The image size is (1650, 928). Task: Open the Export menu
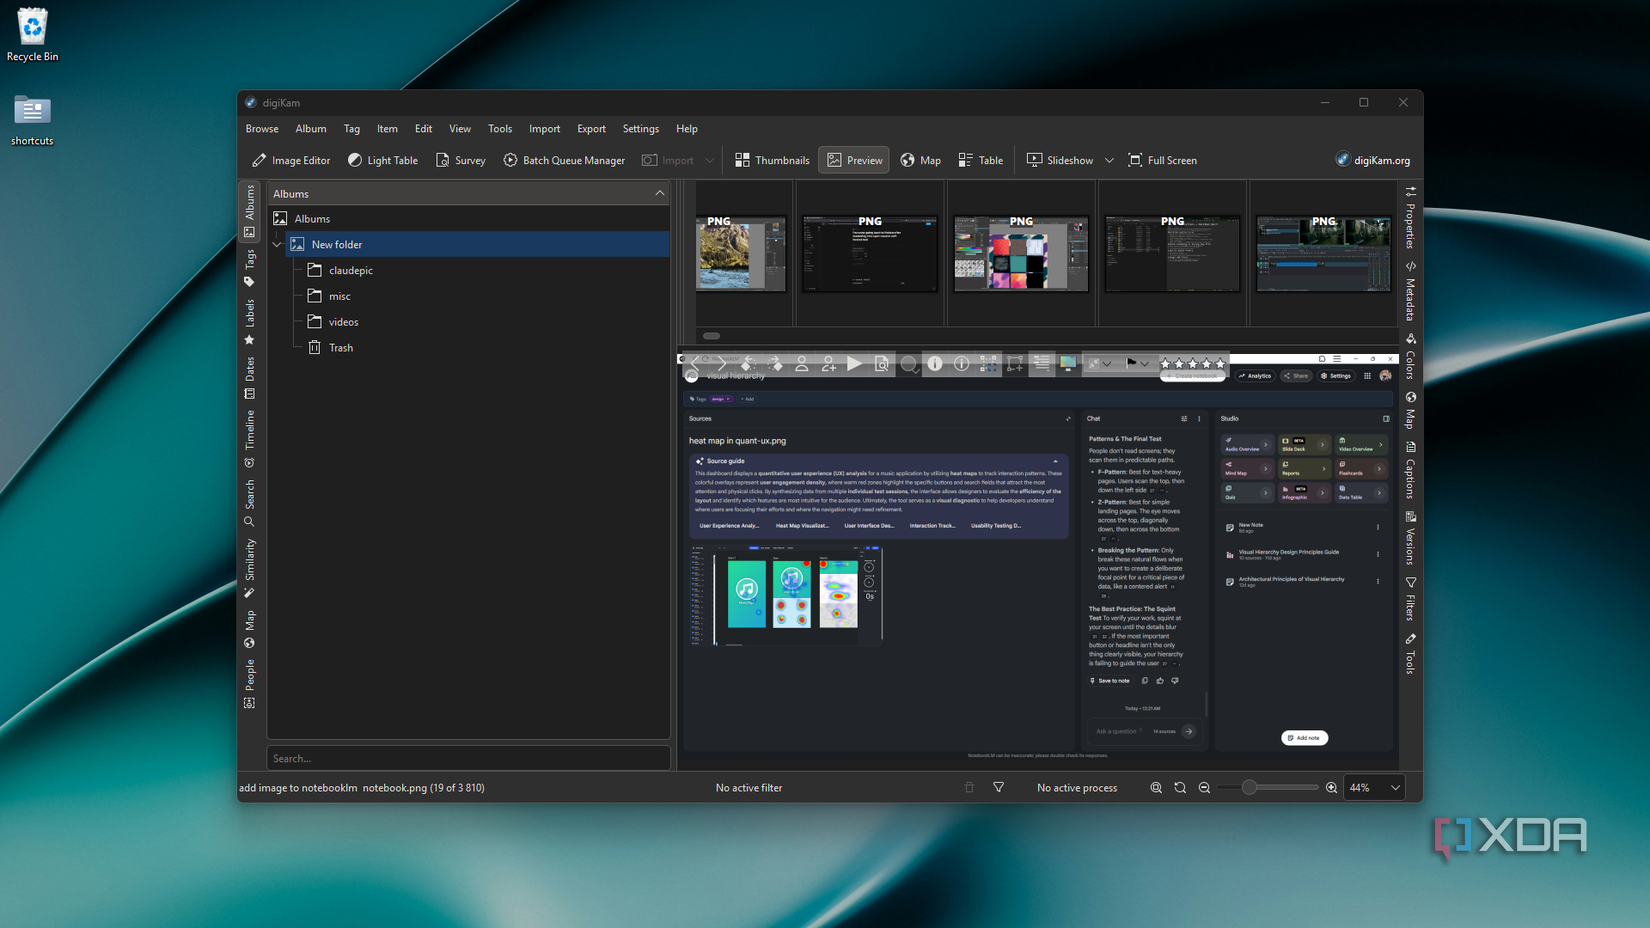[591, 129]
